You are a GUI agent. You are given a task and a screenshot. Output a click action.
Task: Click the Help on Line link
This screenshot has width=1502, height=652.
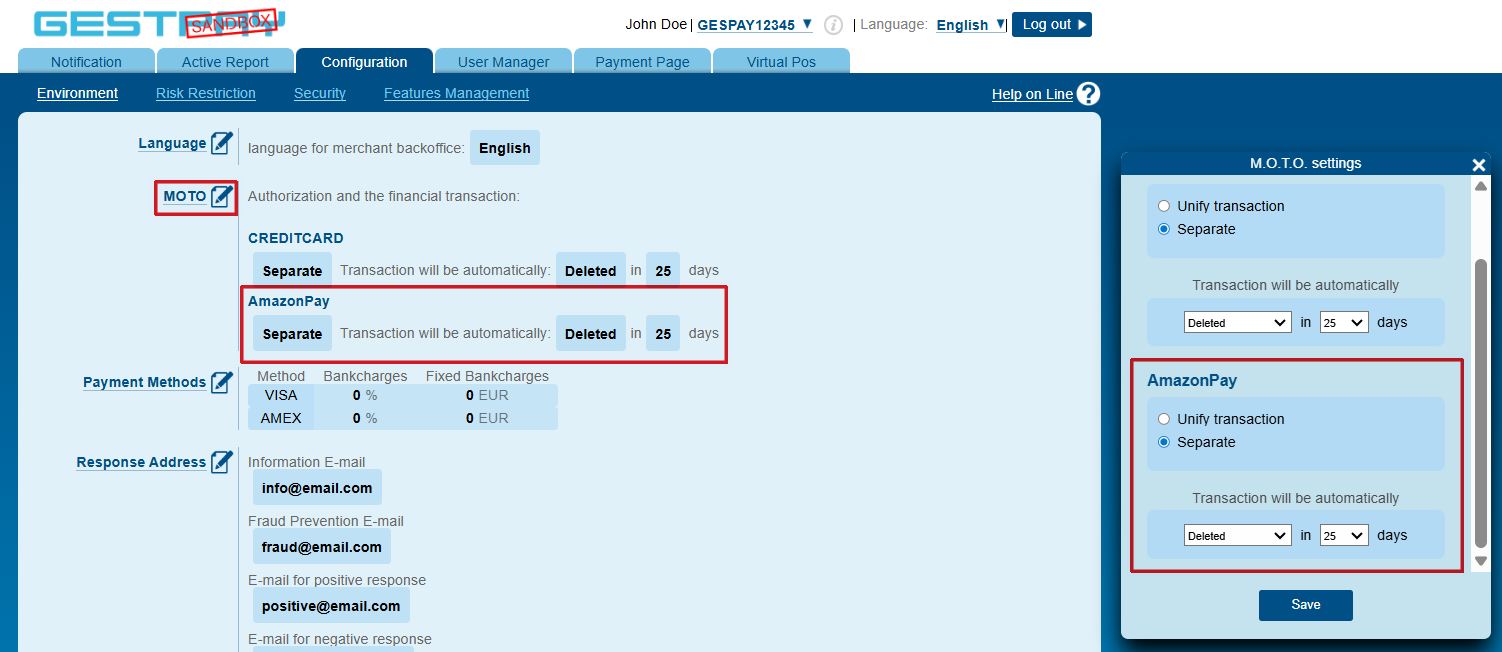pyautogui.click(x=1032, y=94)
